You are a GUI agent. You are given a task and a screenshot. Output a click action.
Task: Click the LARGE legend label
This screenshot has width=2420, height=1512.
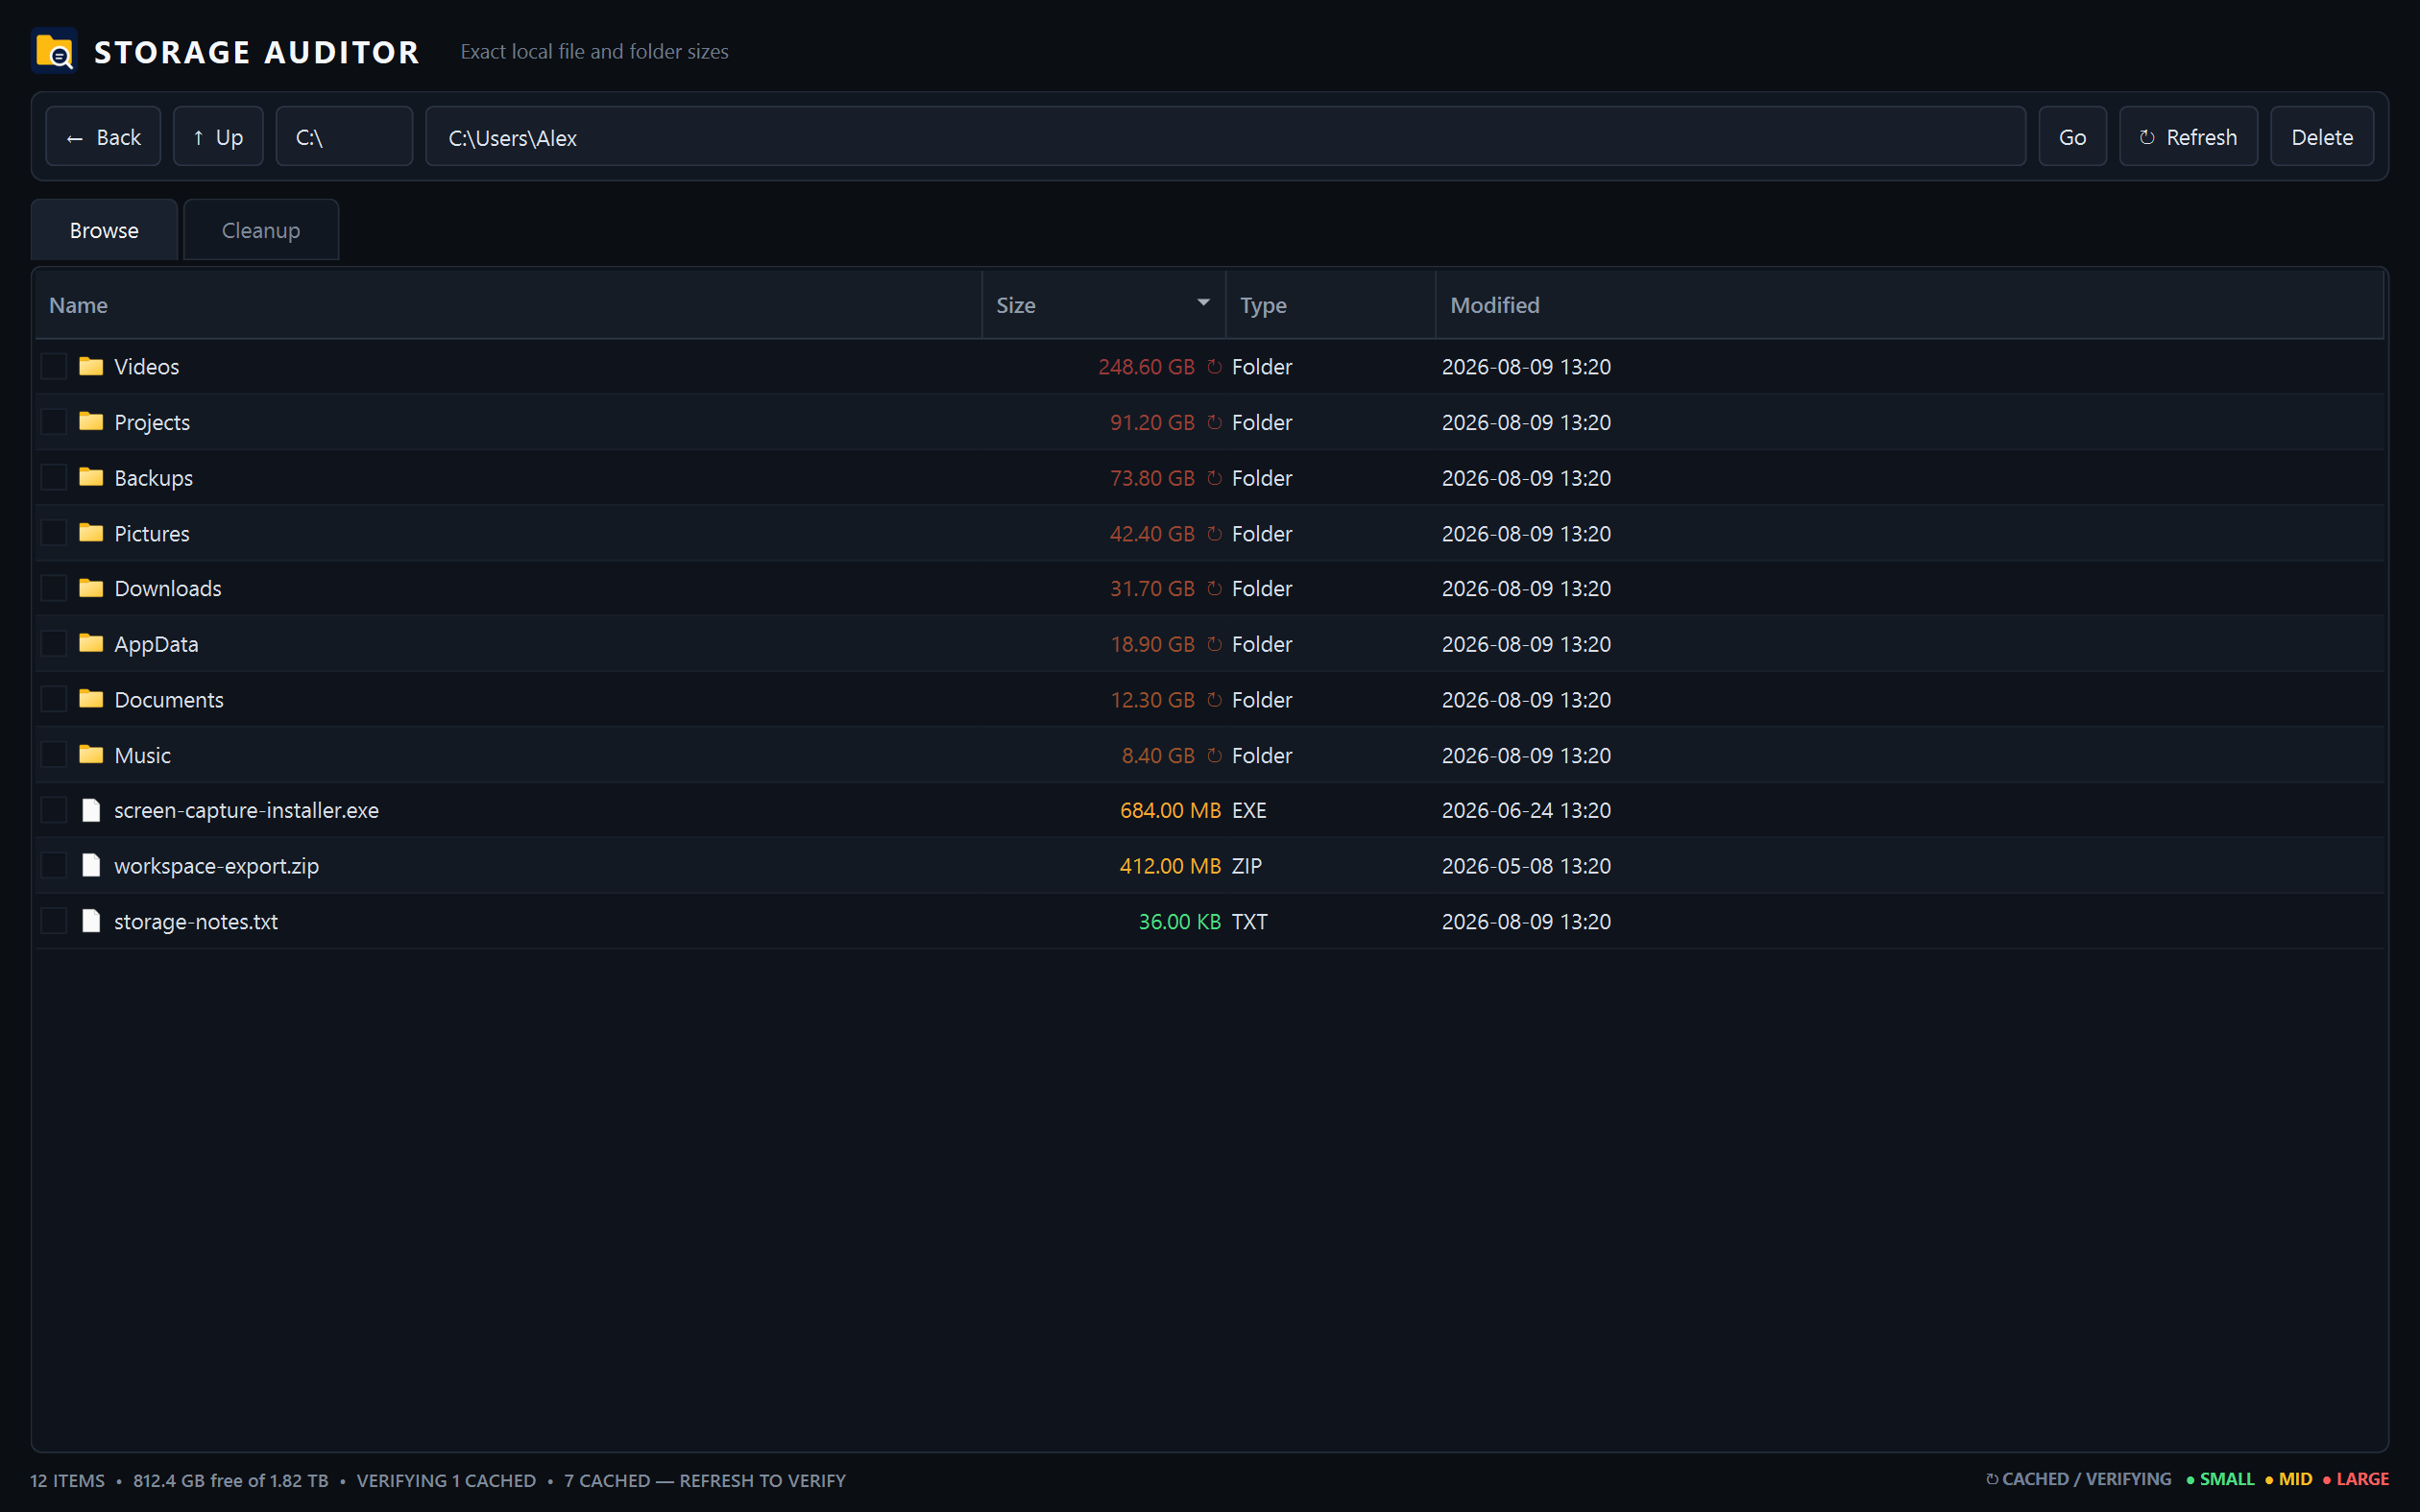(2362, 1479)
